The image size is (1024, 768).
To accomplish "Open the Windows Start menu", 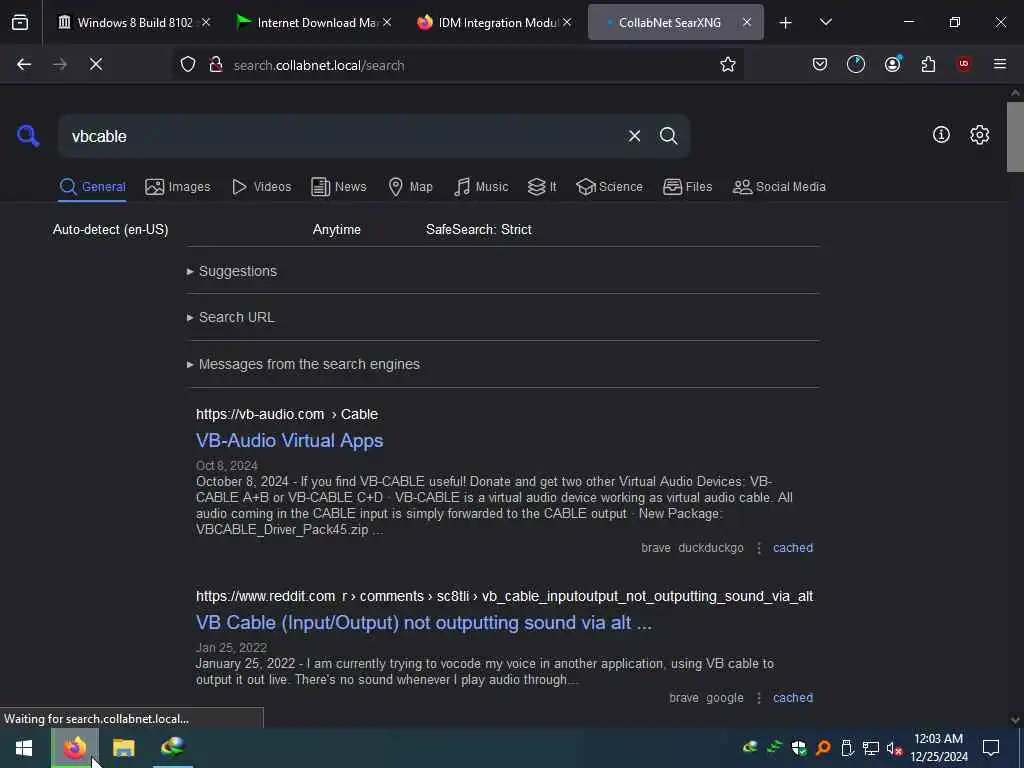I will tap(24, 748).
